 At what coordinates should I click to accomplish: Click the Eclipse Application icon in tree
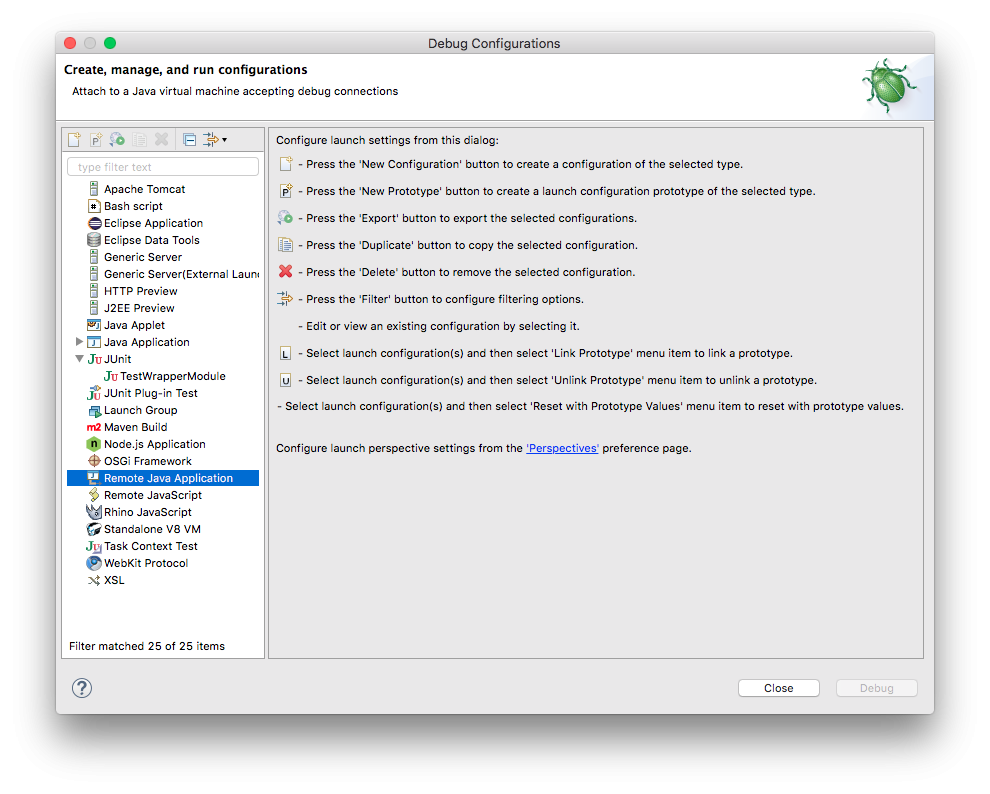point(94,223)
